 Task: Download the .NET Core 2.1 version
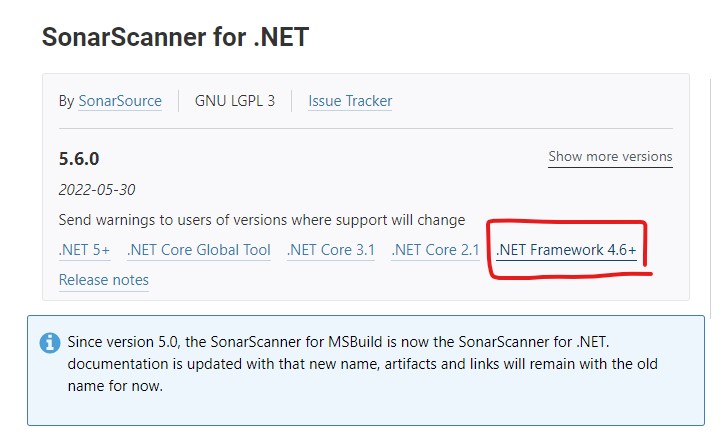(x=435, y=250)
